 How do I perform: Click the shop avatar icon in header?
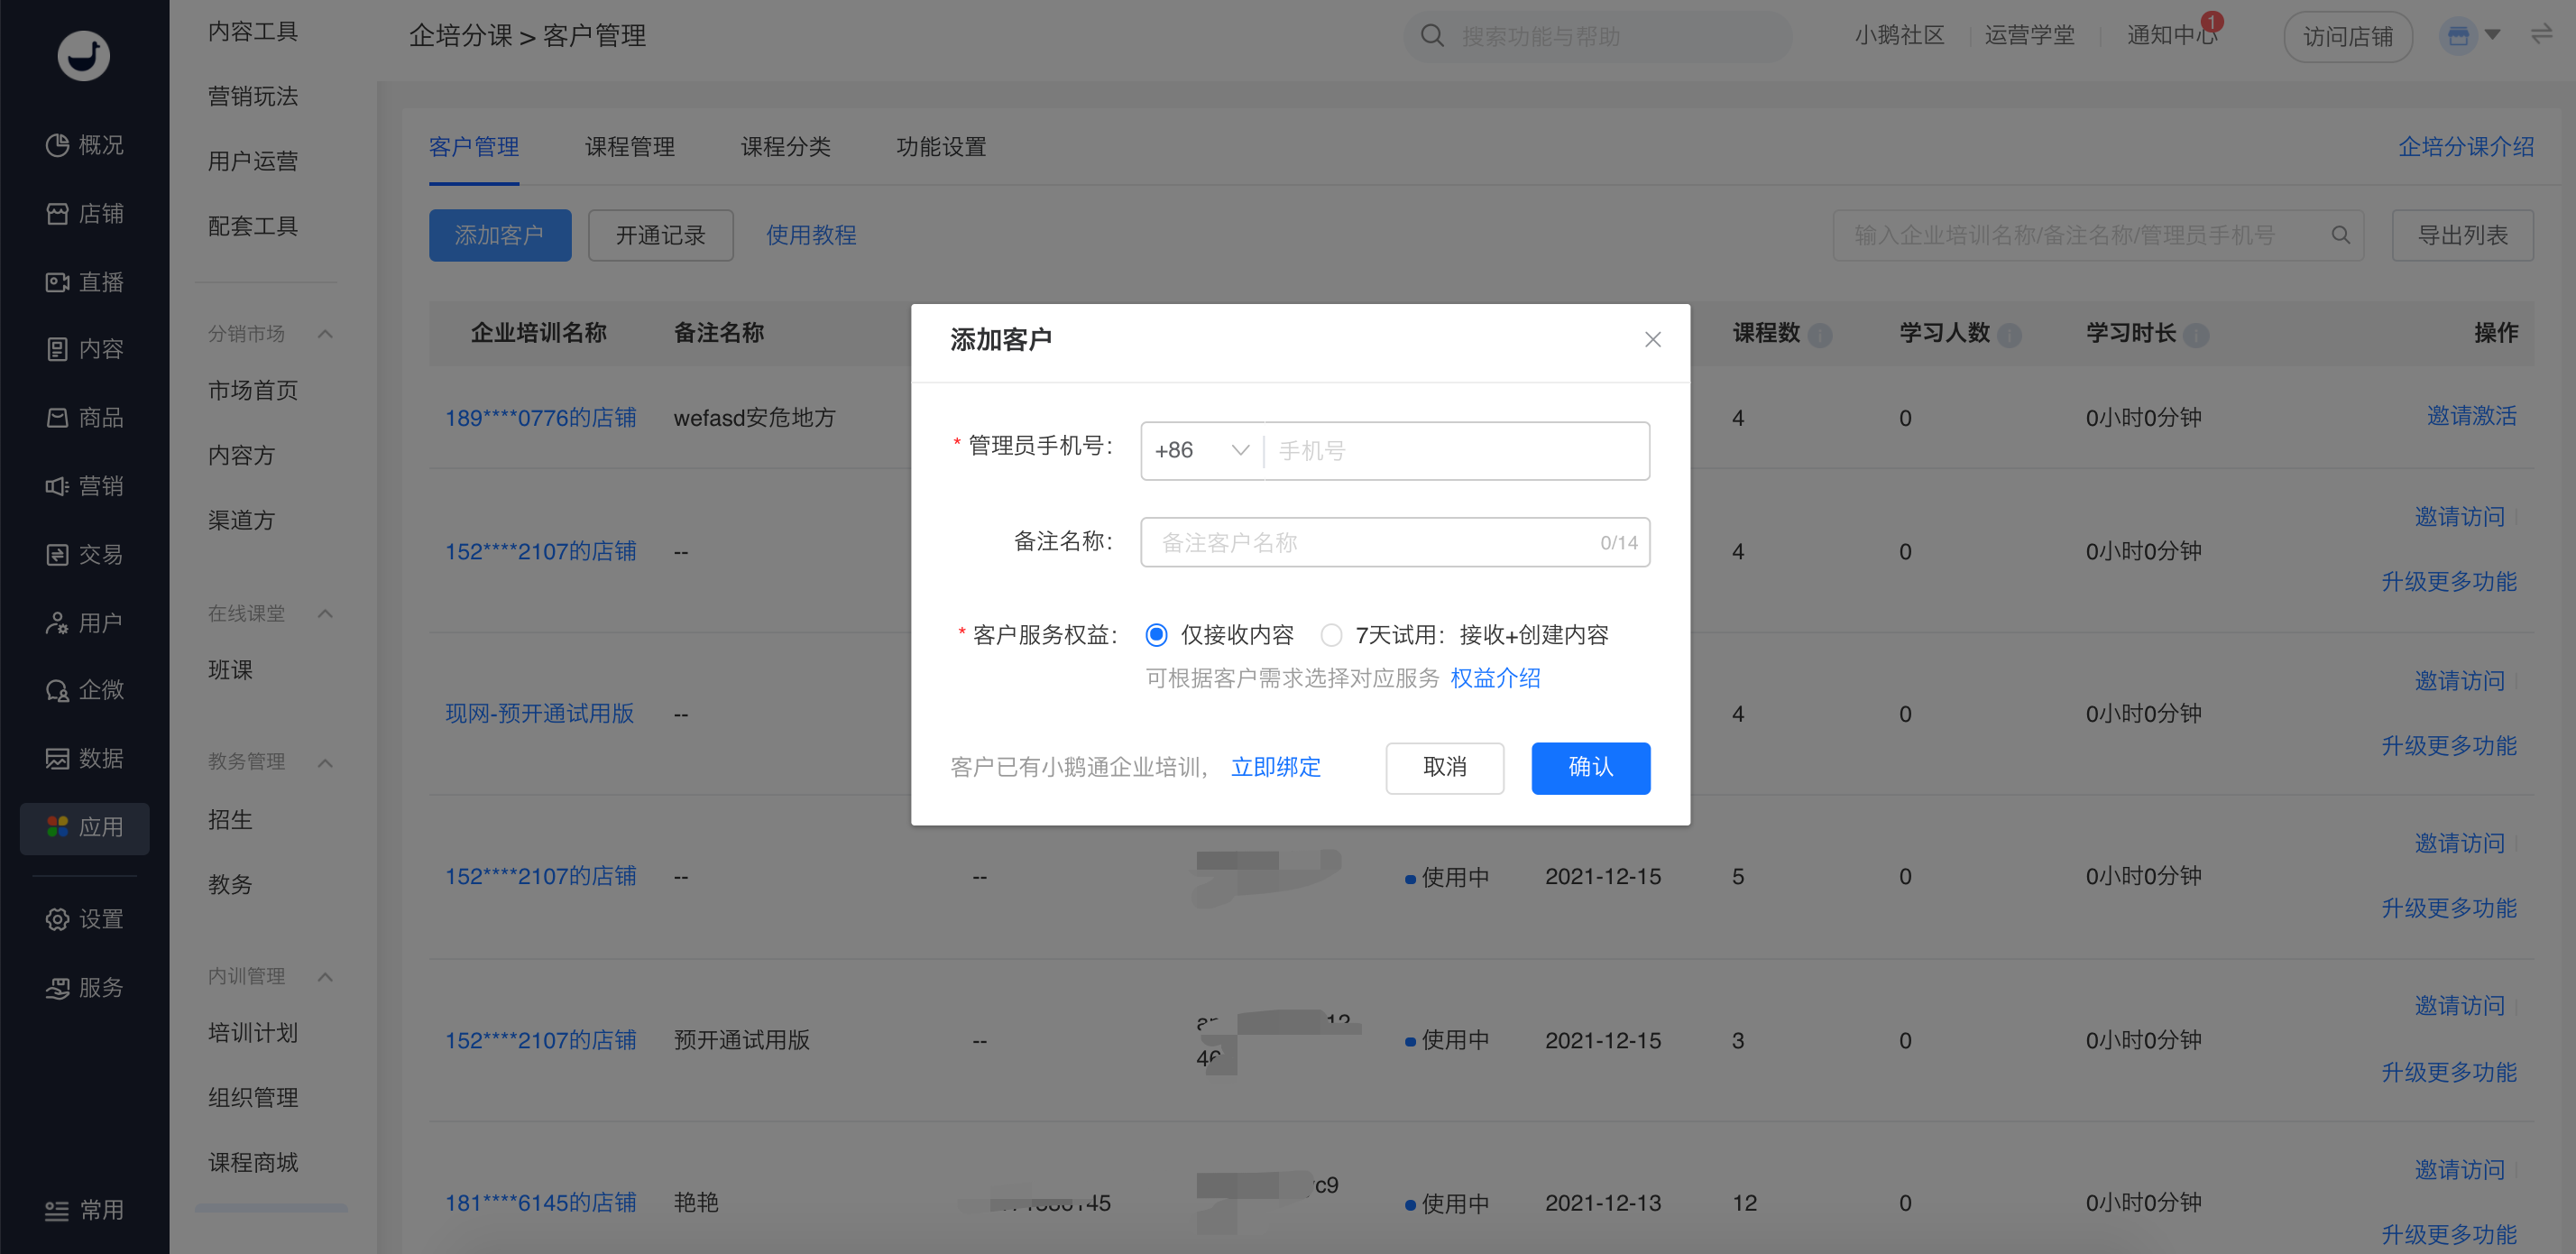point(2457,36)
